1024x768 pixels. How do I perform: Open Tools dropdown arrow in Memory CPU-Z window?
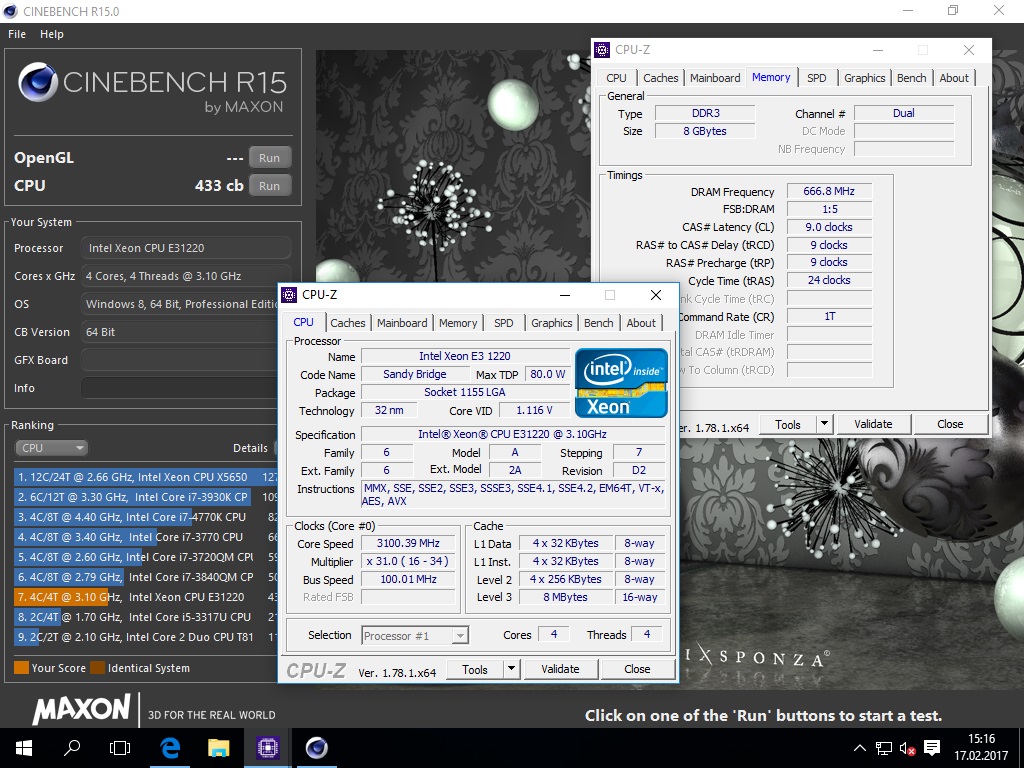point(824,424)
